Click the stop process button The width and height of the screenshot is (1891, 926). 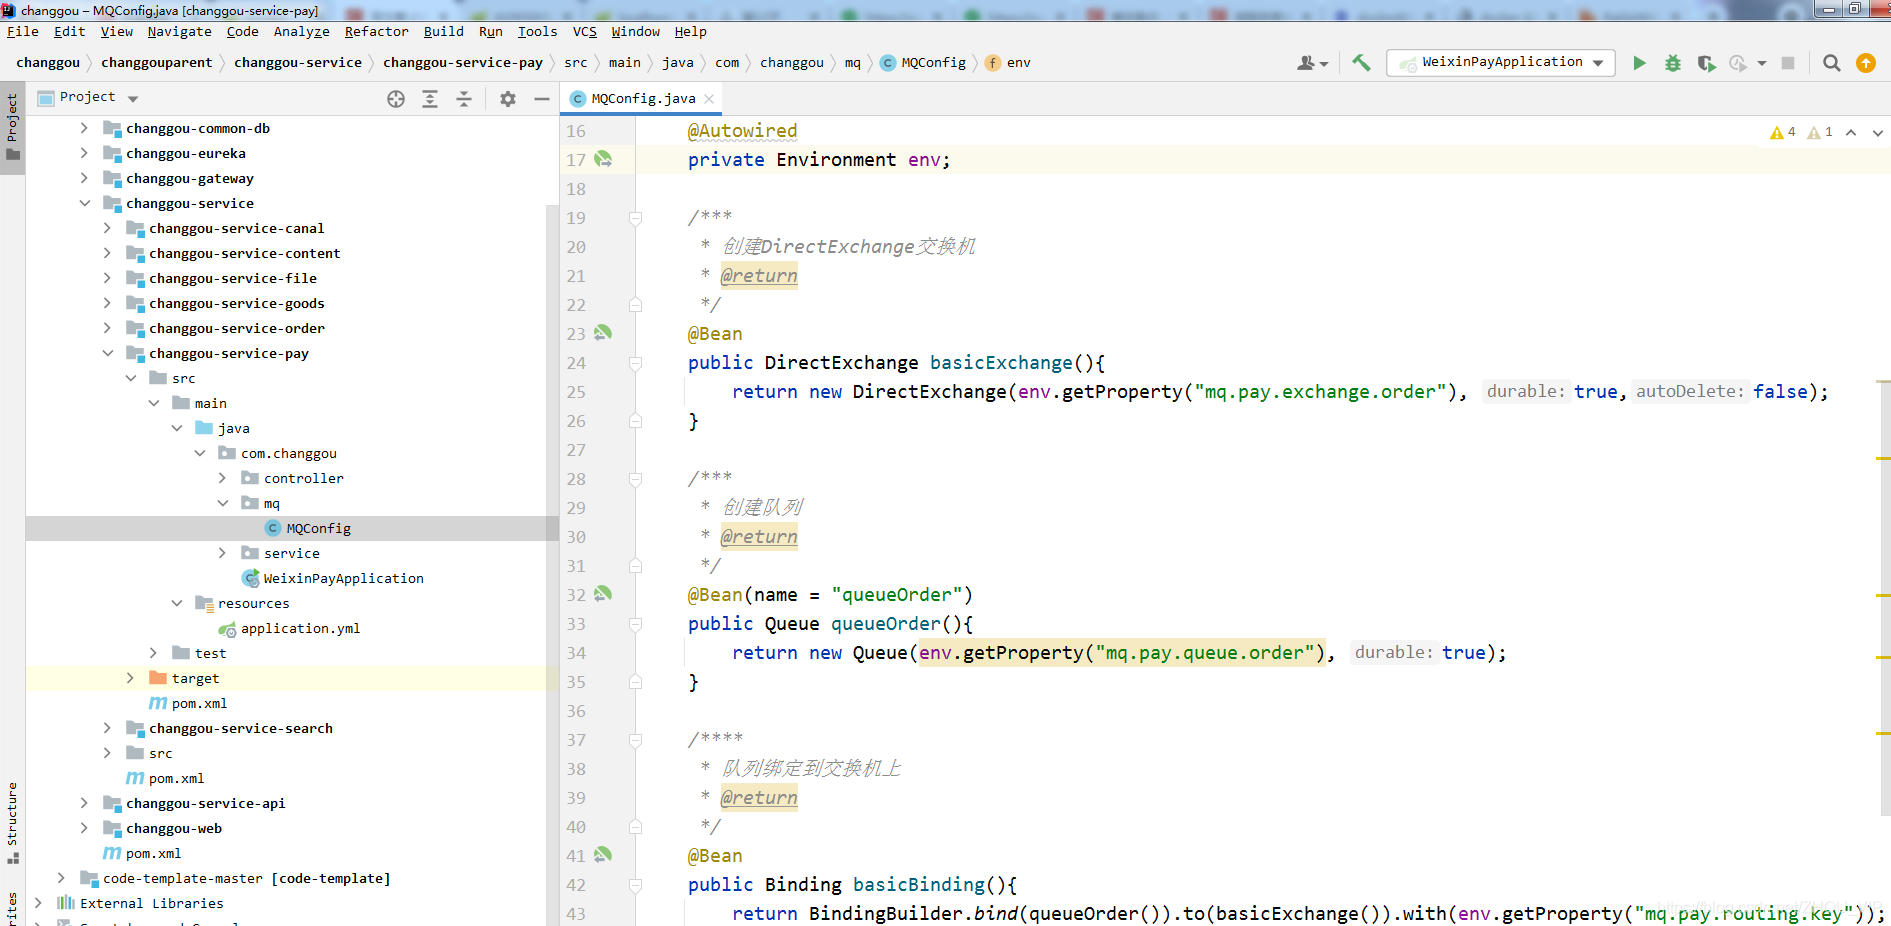(1788, 63)
